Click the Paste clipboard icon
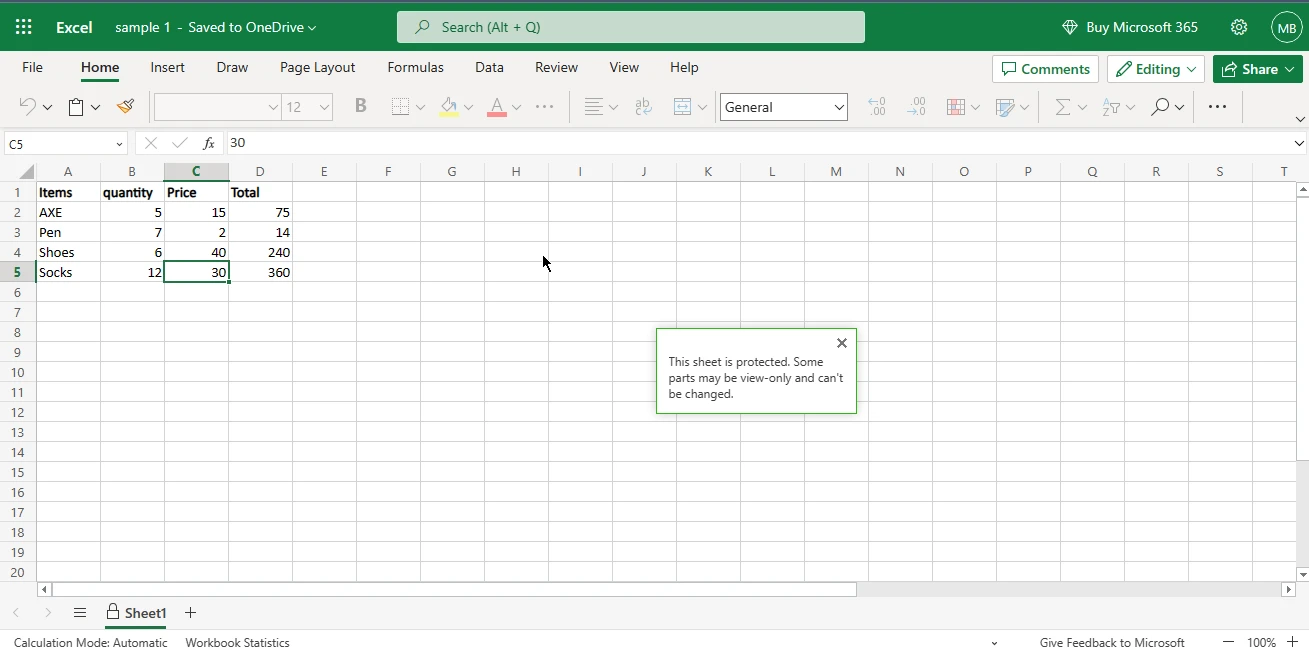Viewport: 1309px width, 650px height. pyautogui.click(x=76, y=107)
